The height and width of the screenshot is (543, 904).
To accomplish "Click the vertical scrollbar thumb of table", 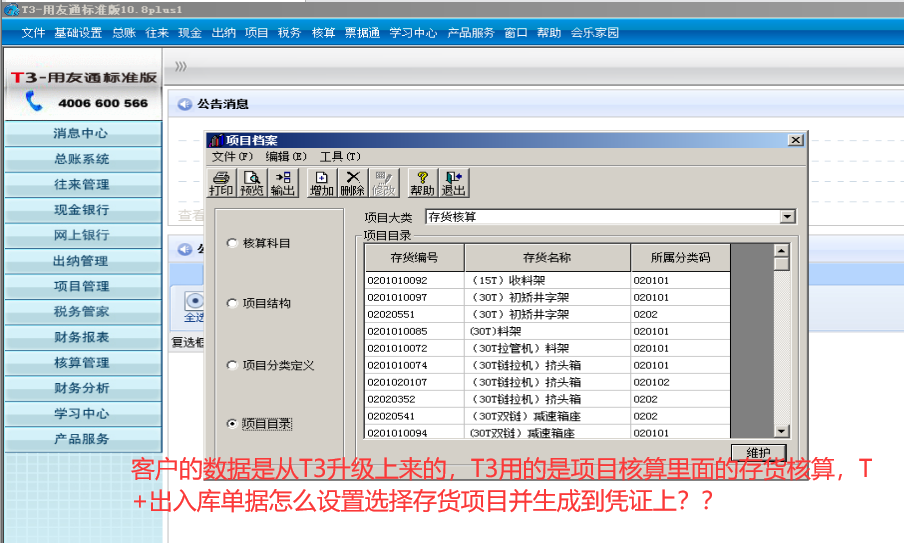I will click(x=781, y=264).
